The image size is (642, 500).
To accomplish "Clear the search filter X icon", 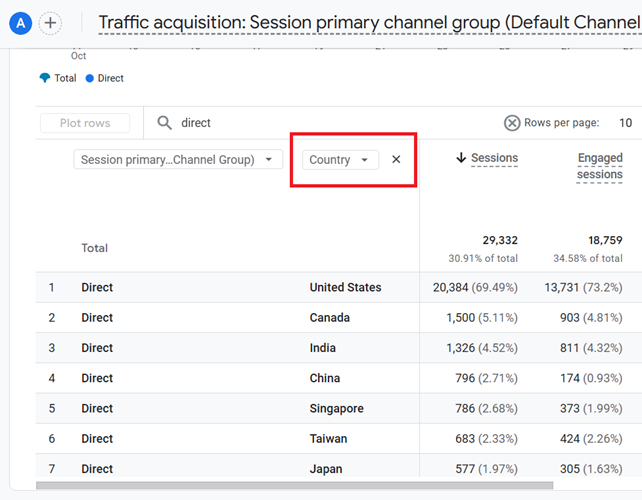I will point(512,123).
